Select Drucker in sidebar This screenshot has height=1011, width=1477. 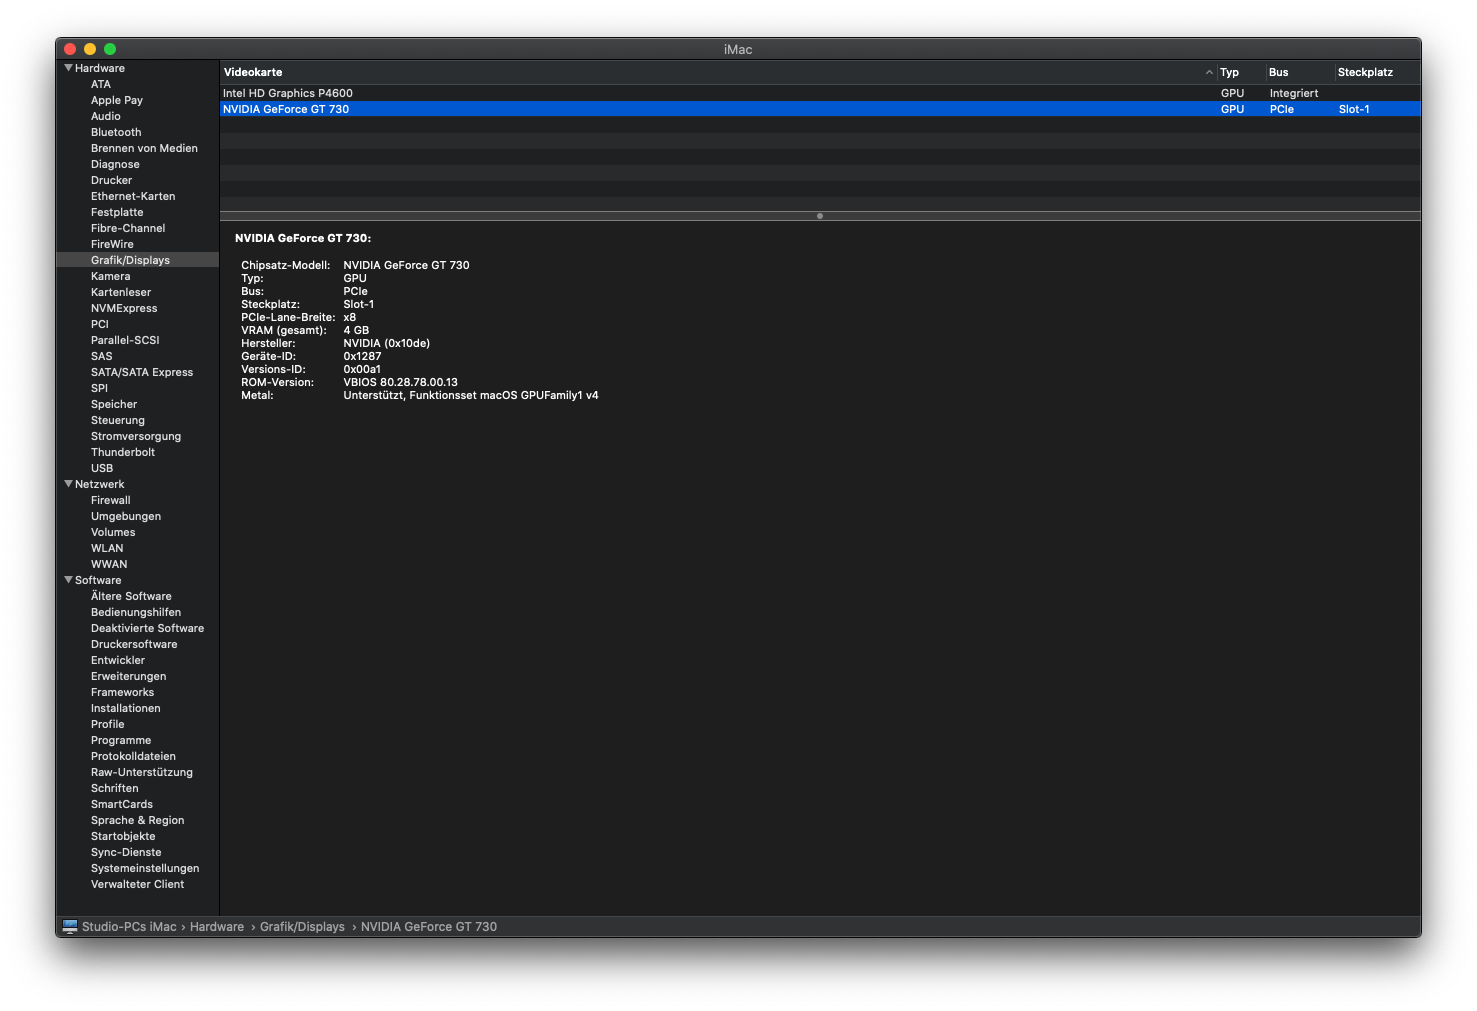[x=111, y=180]
